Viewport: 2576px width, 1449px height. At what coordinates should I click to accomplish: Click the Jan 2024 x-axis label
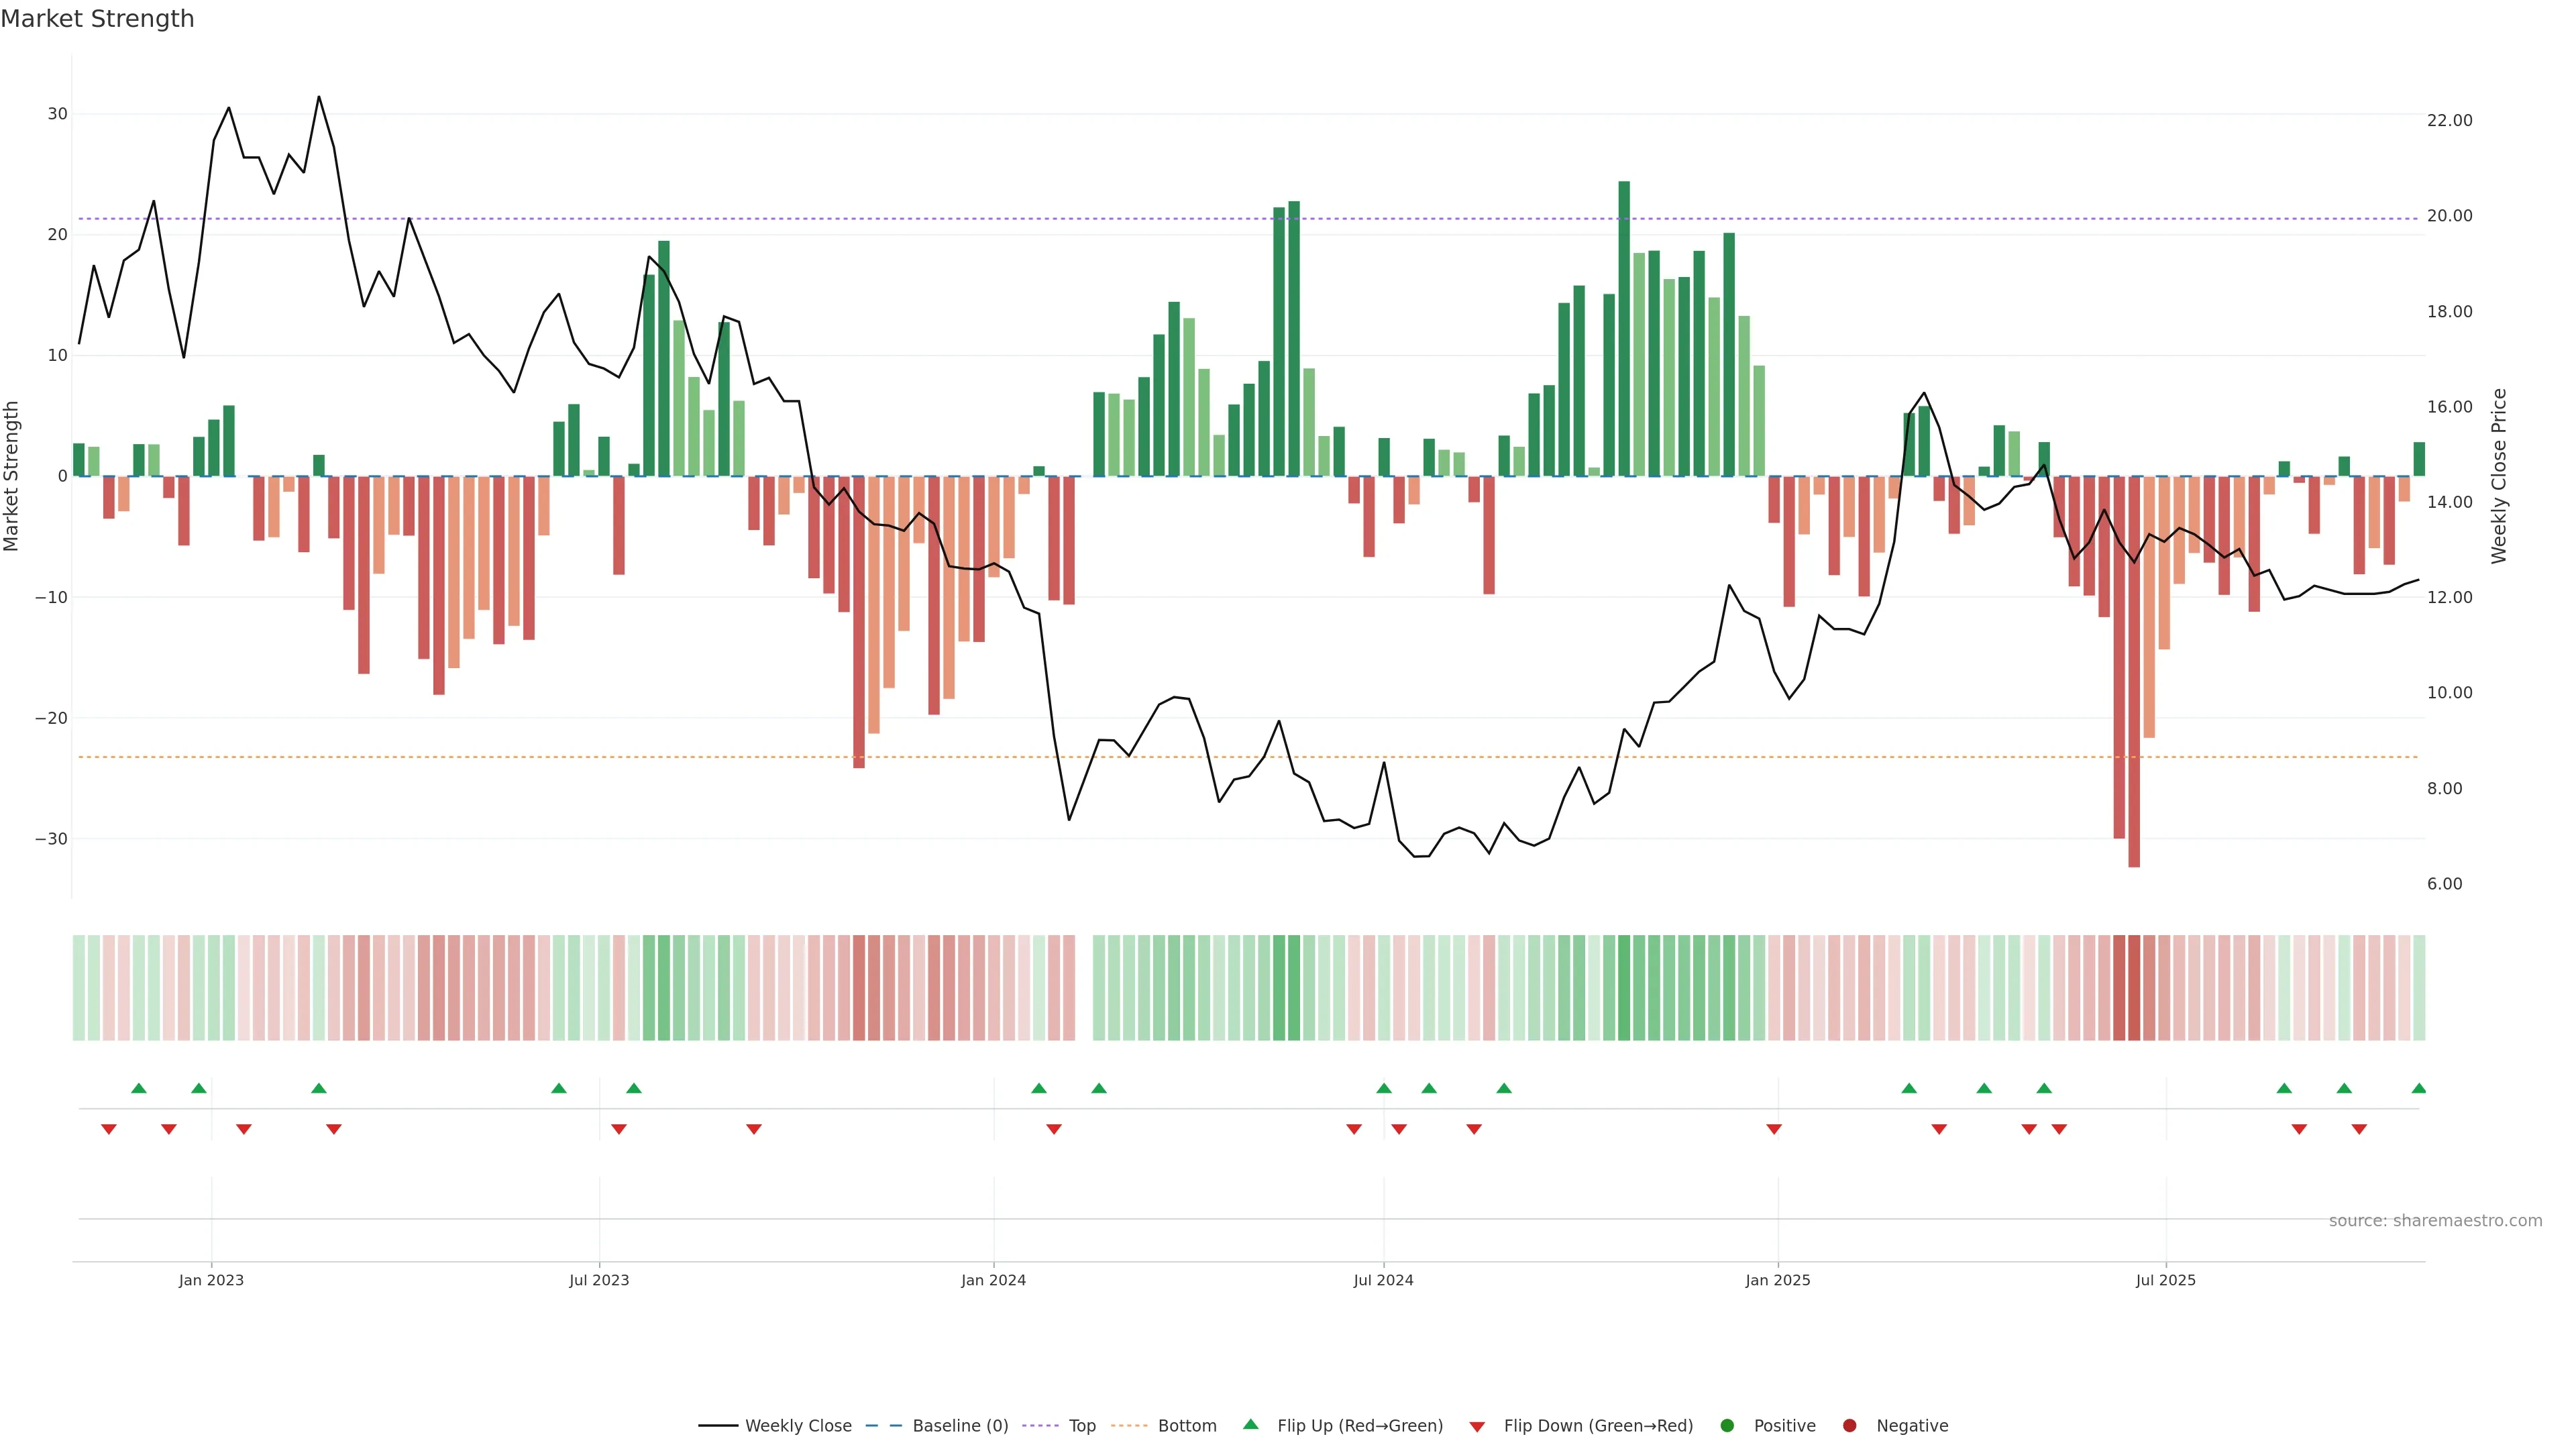(993, 1280)
